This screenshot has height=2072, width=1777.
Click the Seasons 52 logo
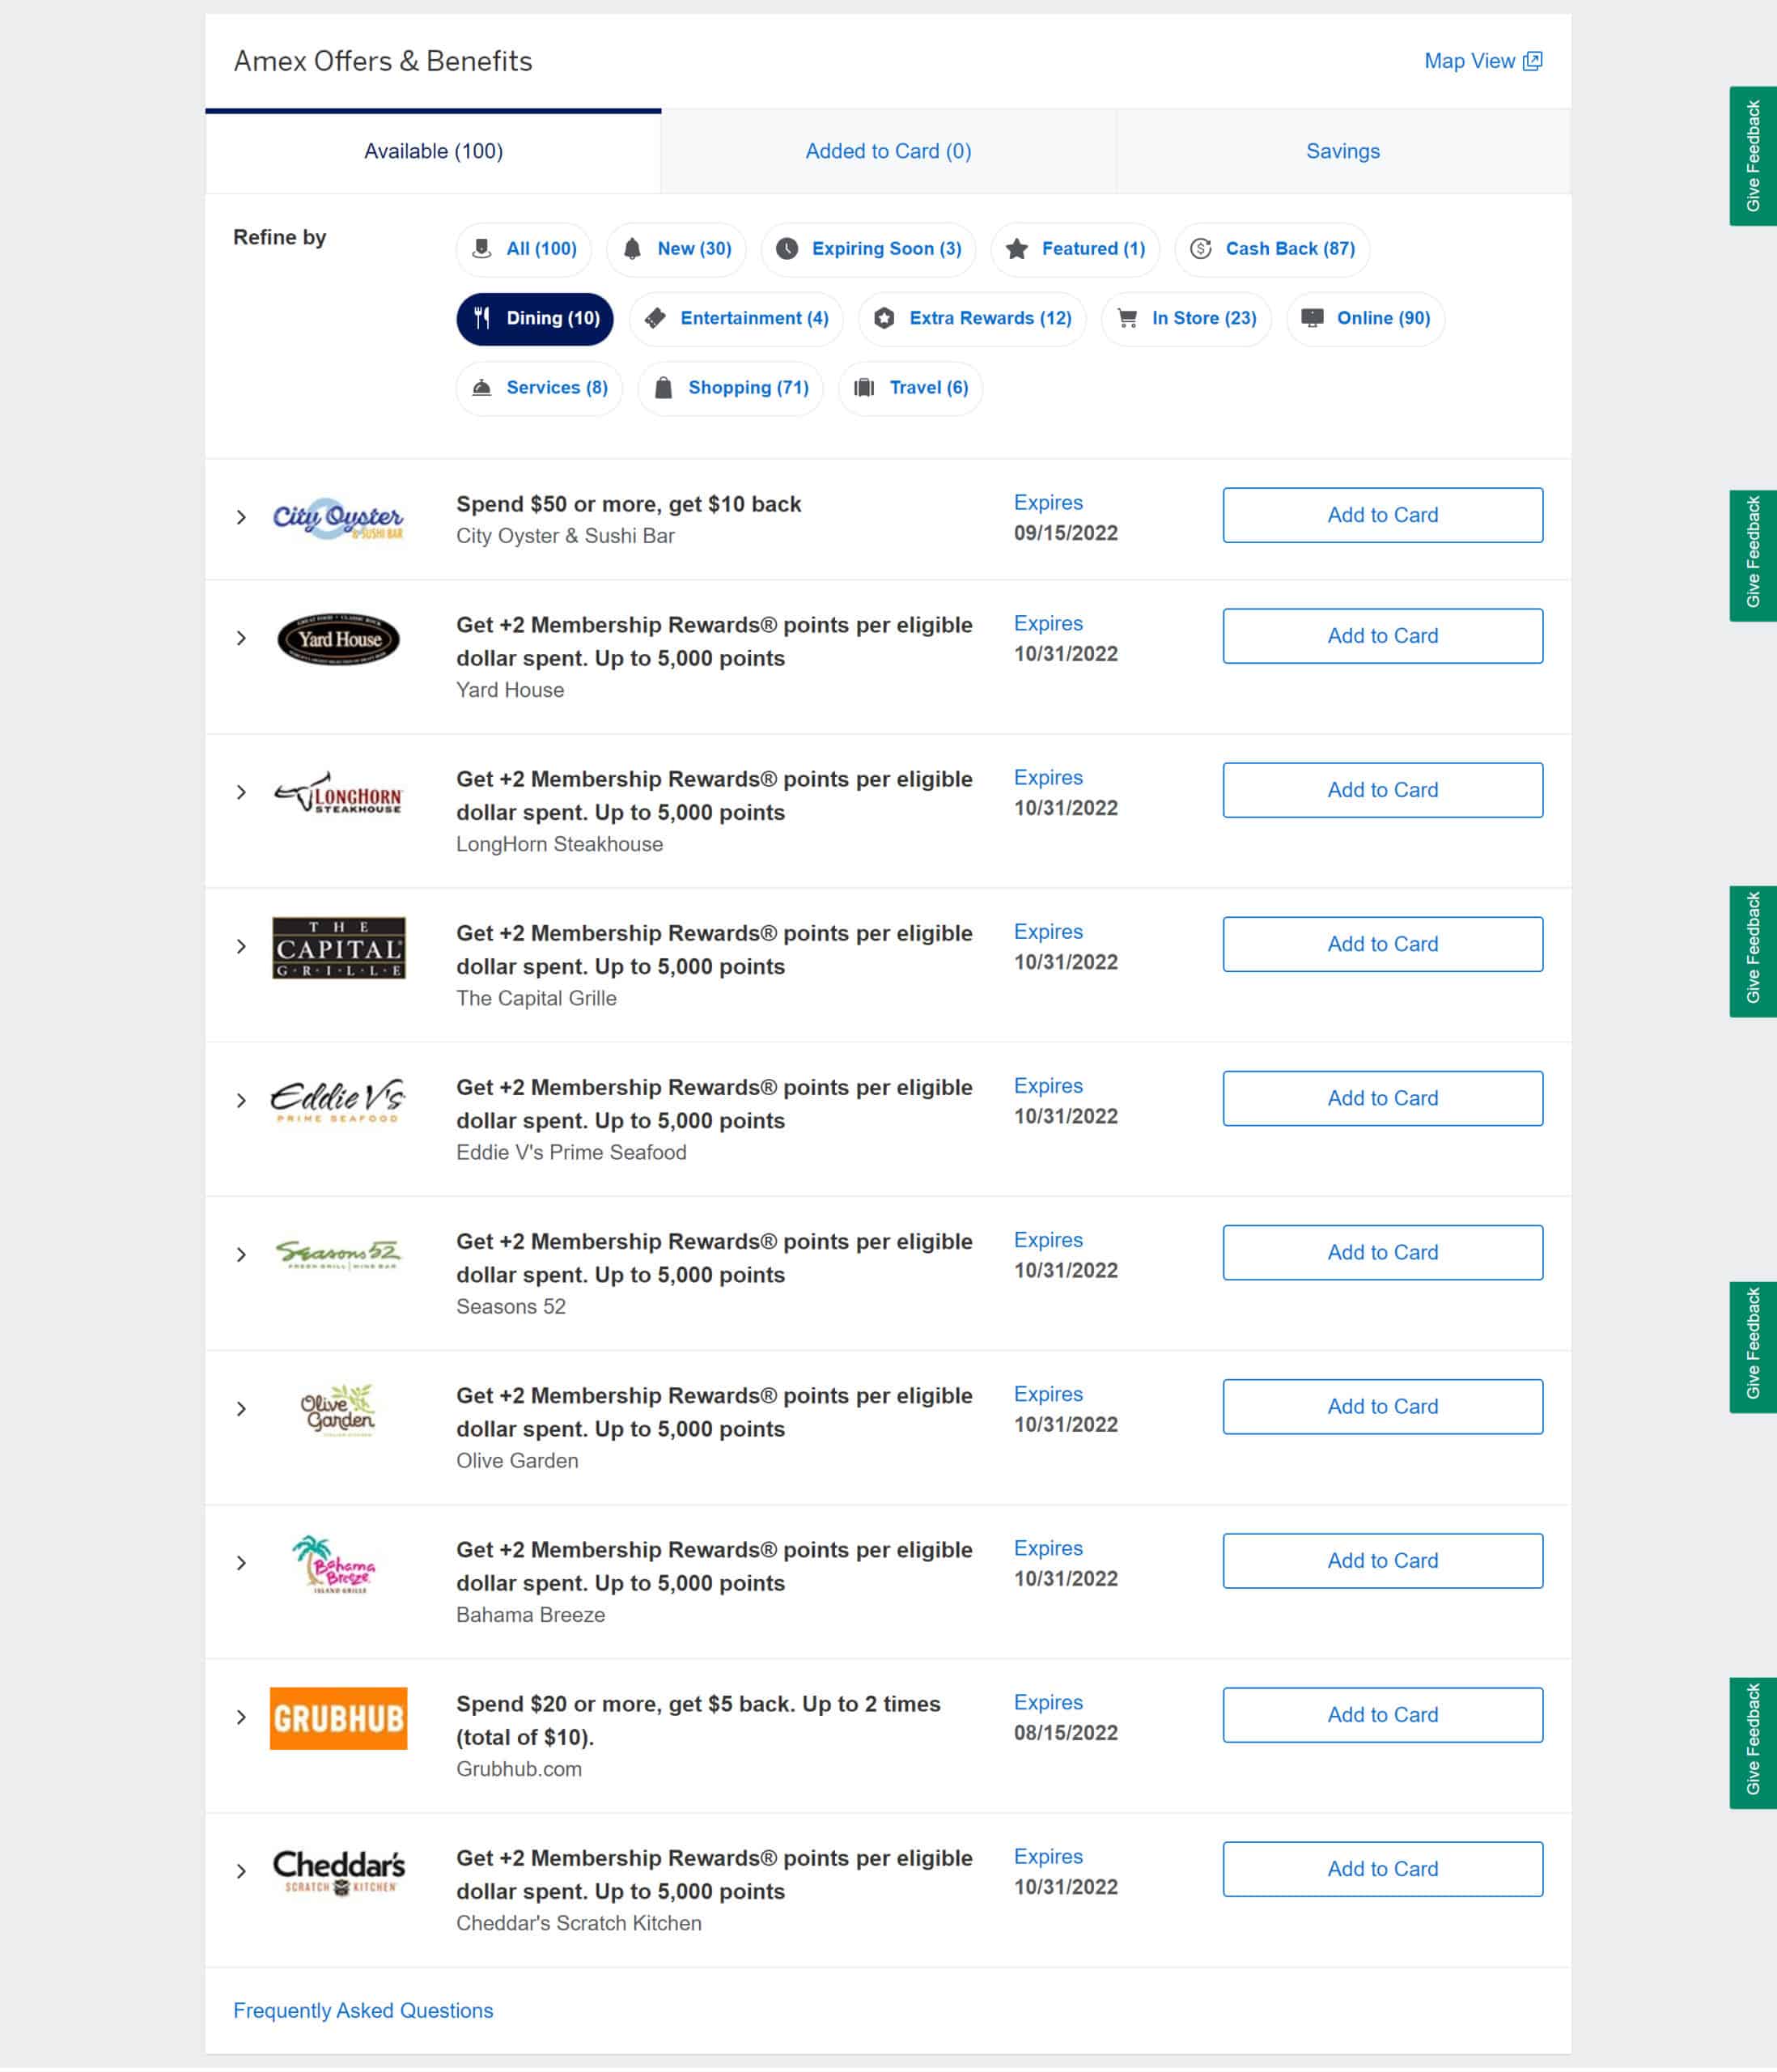[x=338, y=1255]
